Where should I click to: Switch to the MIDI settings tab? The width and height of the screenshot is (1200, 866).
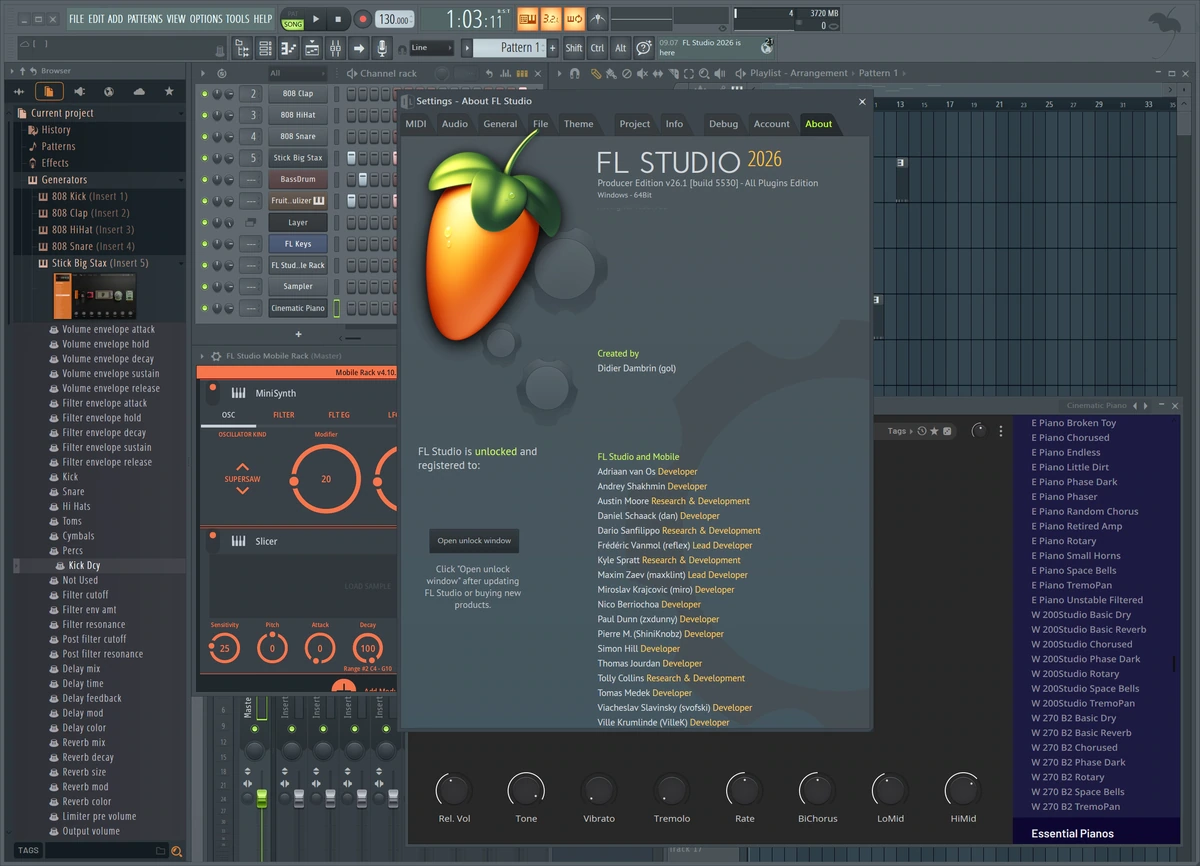(416, 124)
